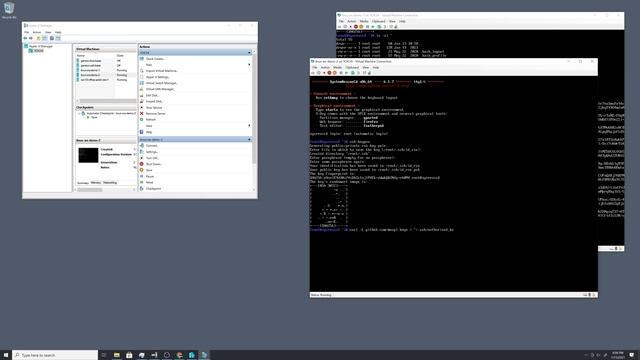Click Back arrow in Hyper-V Manager toolbar

coord(25,38)
